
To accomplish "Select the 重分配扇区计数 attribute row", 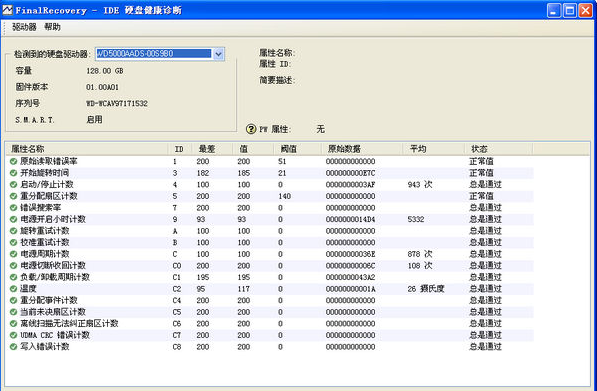I will 270,196.
